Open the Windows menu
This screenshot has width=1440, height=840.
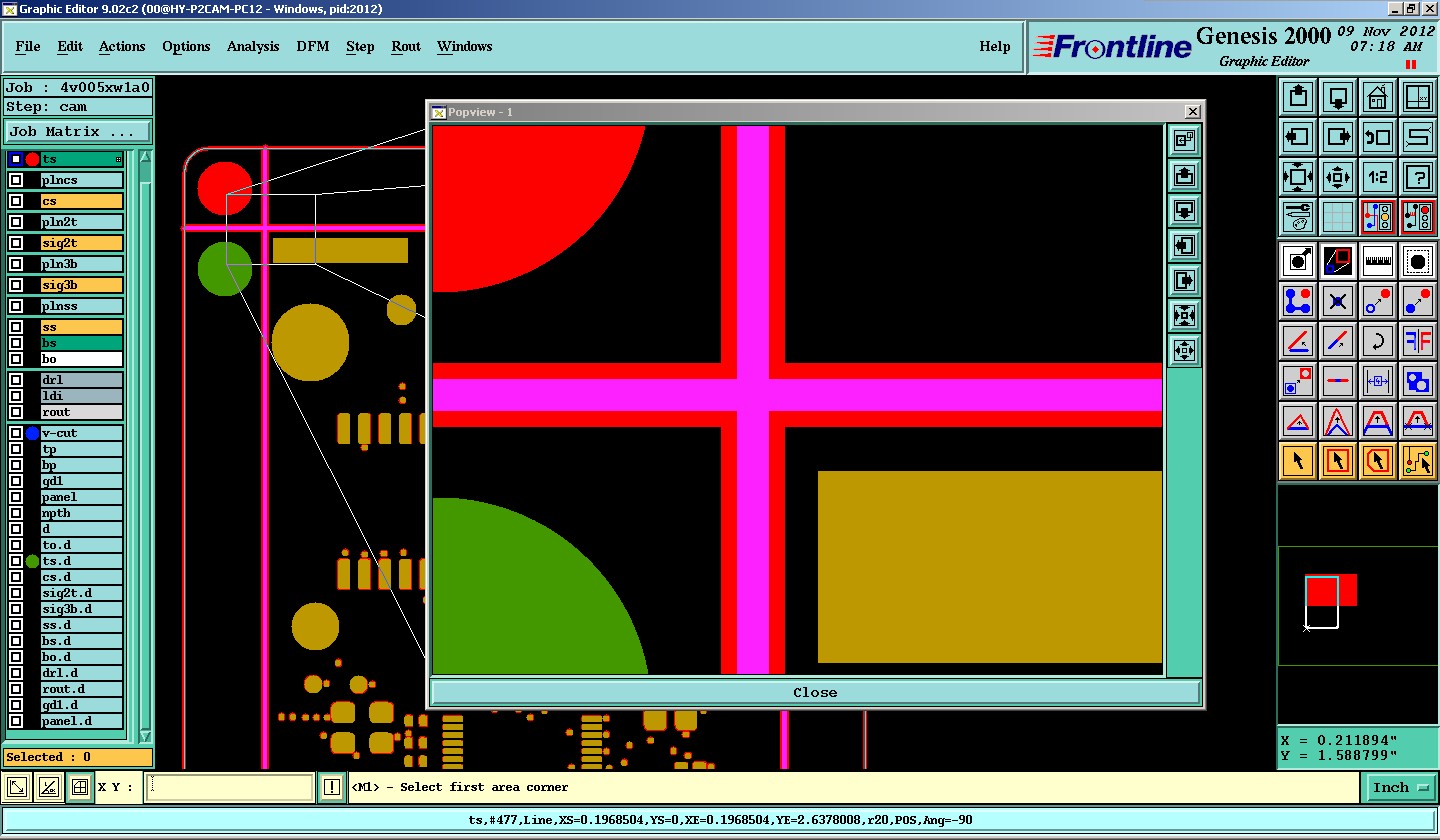click(465, 46)
